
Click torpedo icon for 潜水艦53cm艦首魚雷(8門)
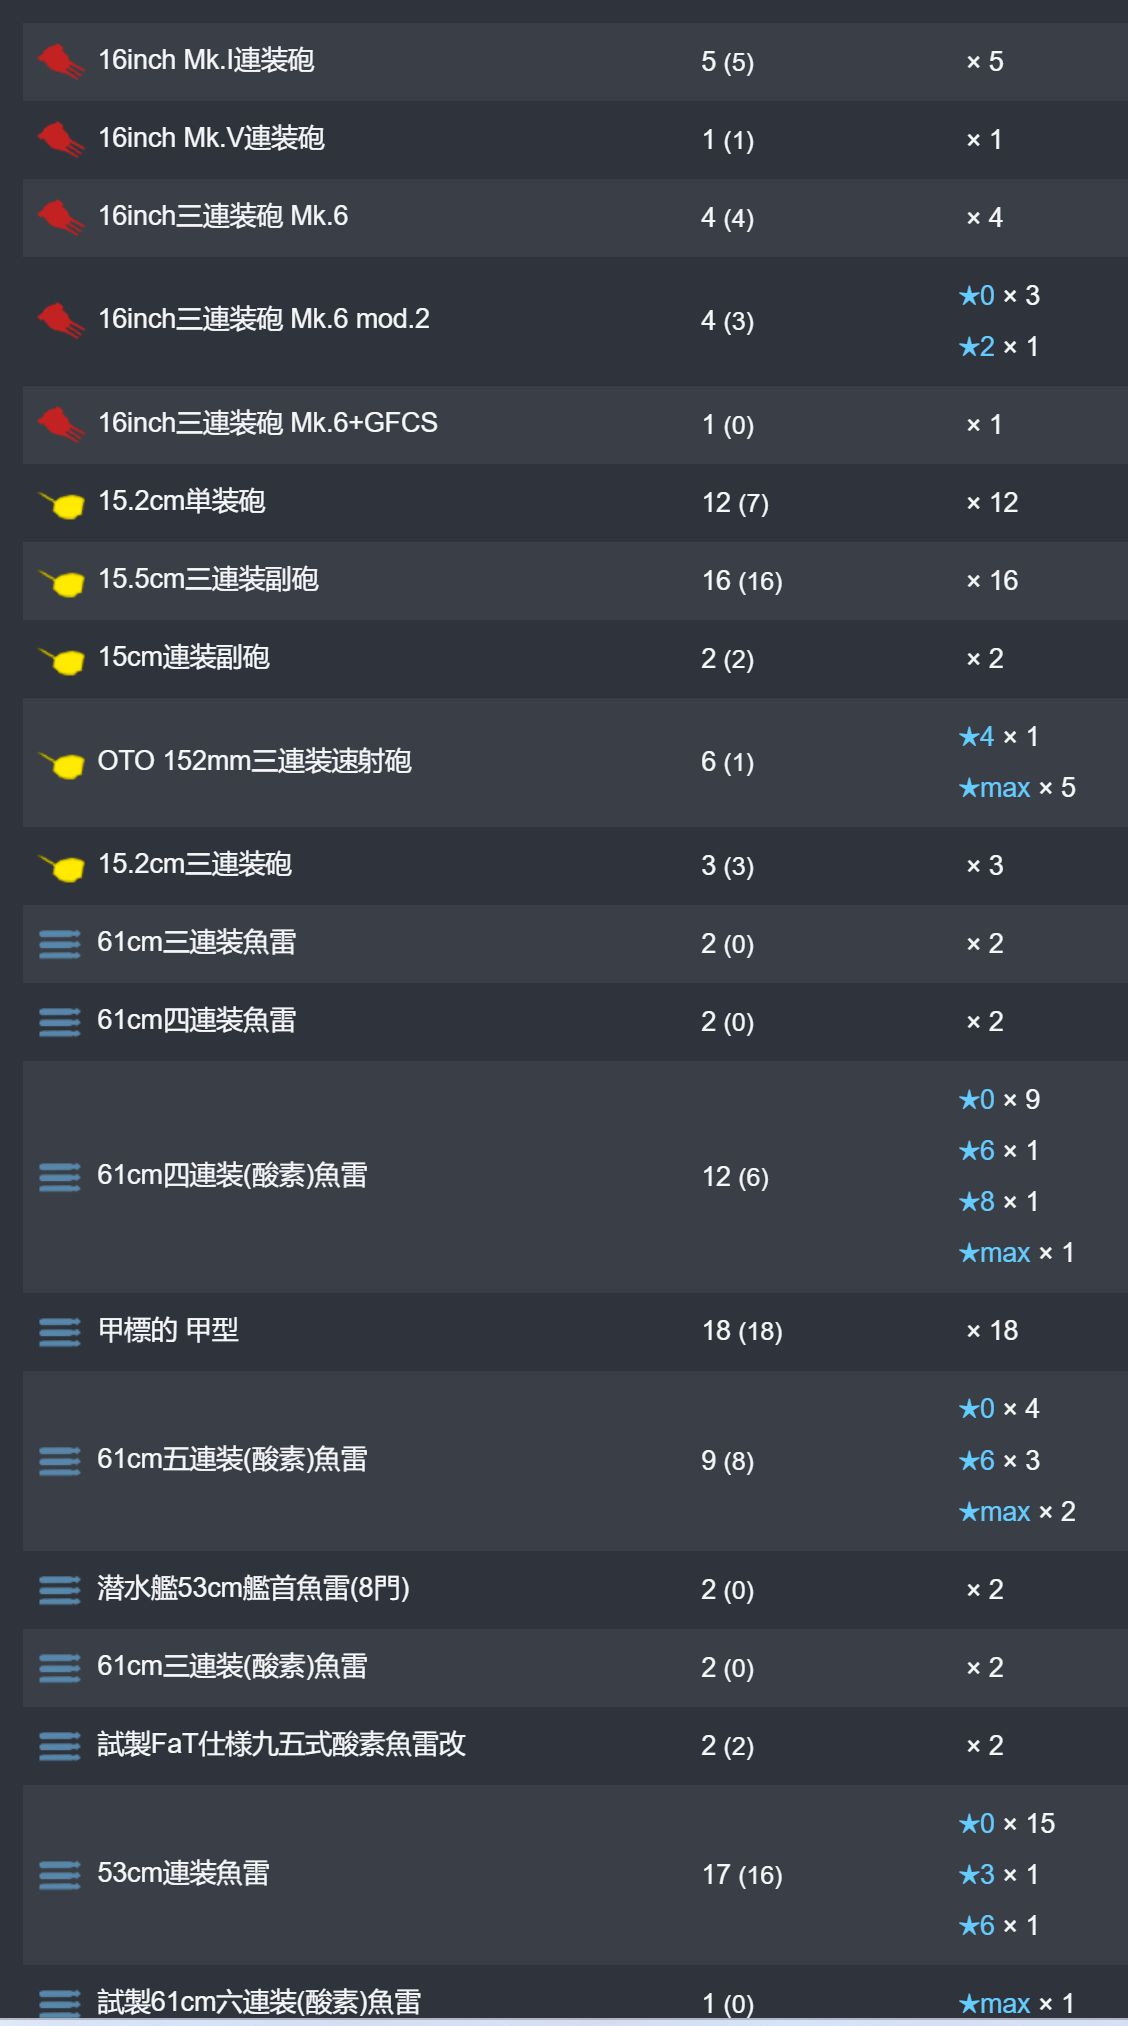pos(59,1589)
